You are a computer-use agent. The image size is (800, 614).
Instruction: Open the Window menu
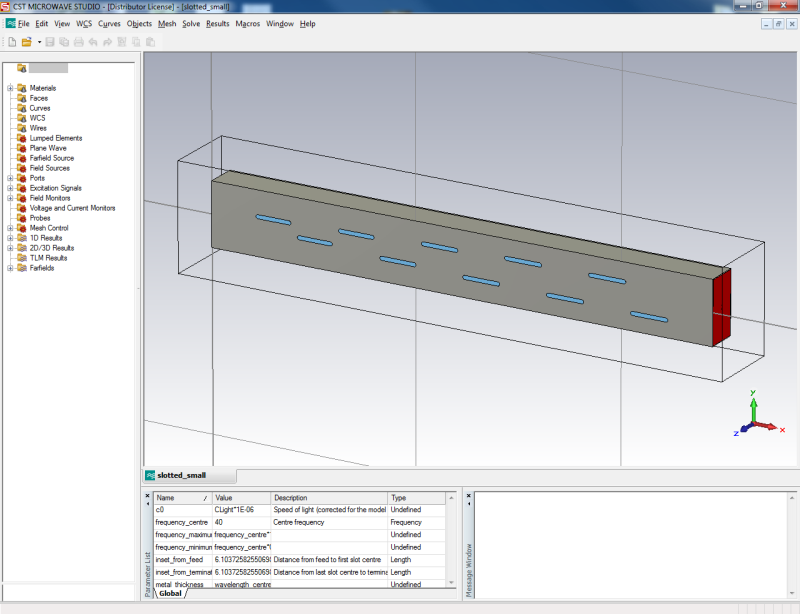[280, 23]
